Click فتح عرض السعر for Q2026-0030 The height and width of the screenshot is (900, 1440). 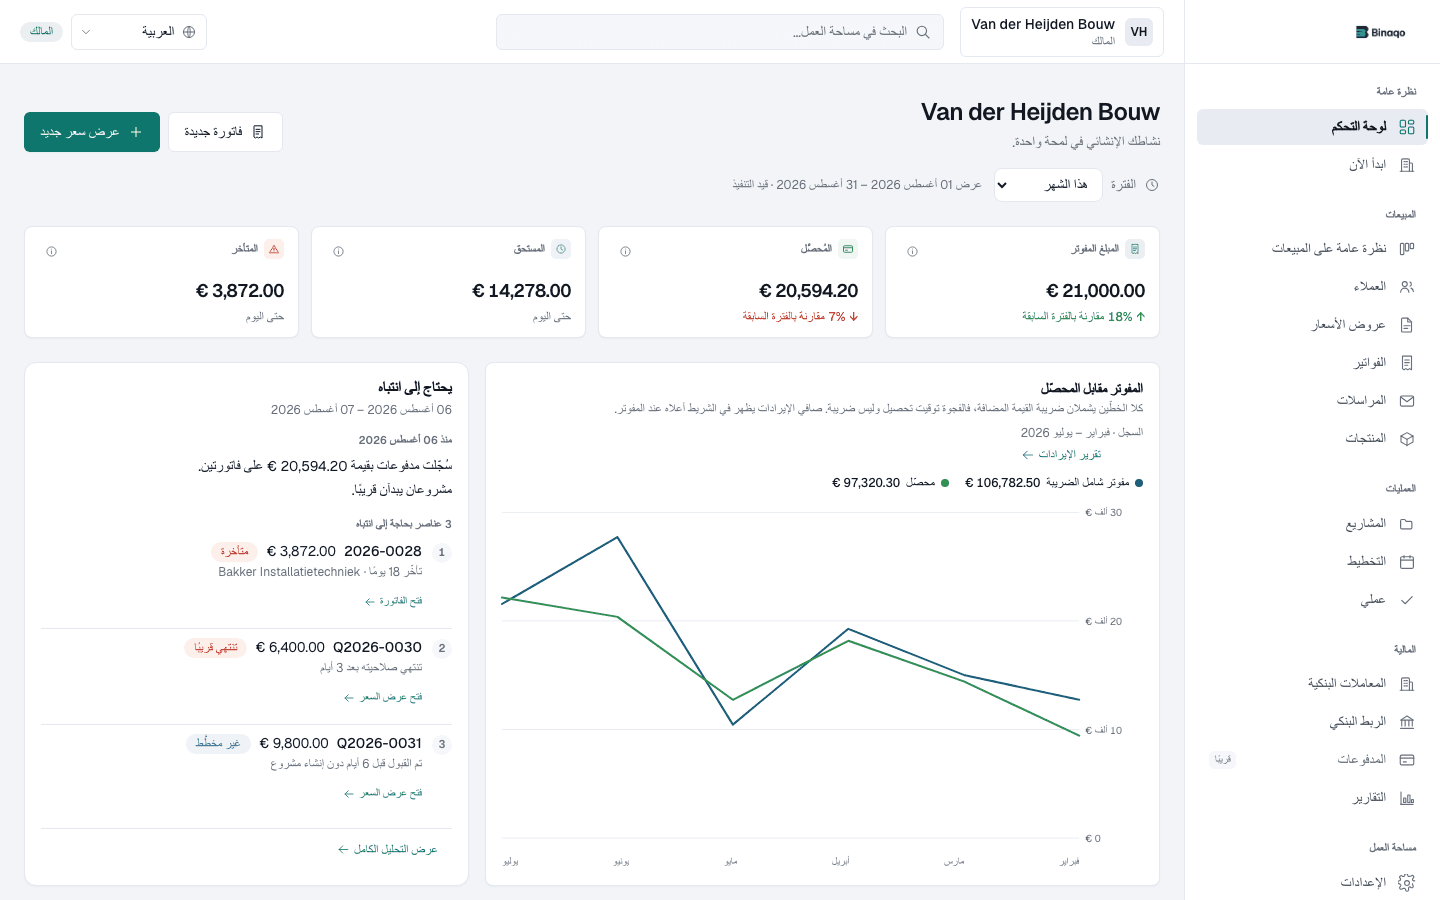(383, 697)
